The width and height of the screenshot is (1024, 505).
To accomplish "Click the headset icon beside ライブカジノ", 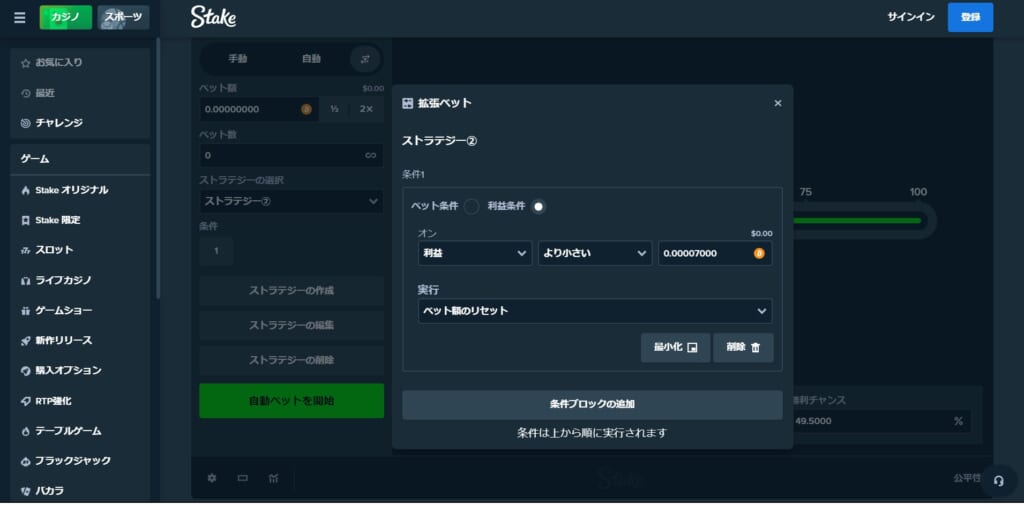I will click(25, 281).
